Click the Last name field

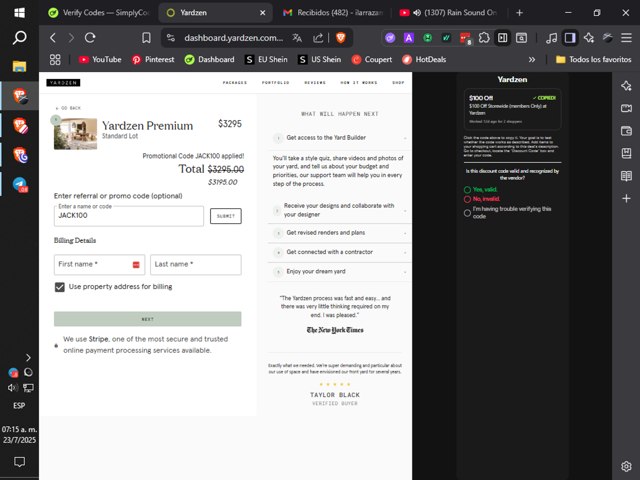coord(196,264)
